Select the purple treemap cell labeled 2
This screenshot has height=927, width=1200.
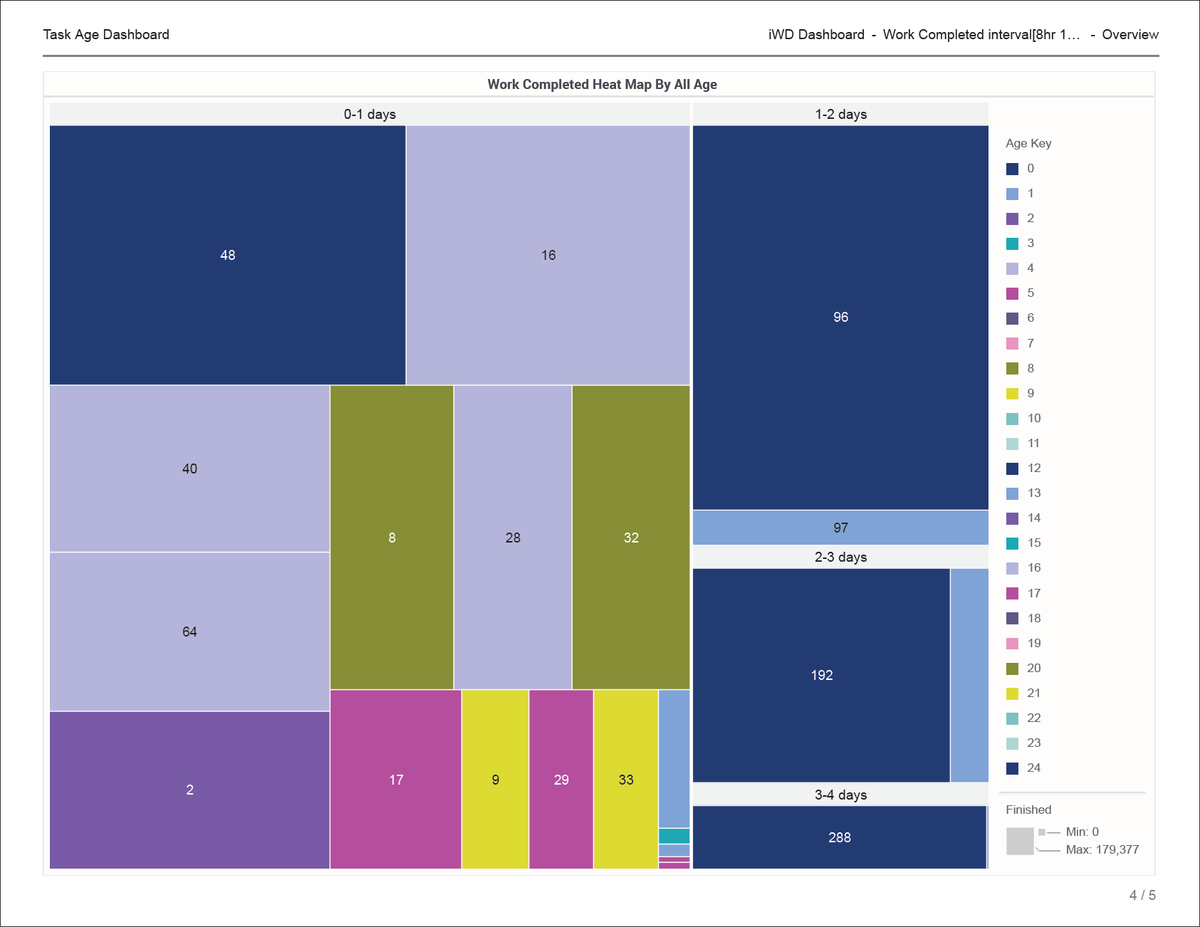click(189, 790)
